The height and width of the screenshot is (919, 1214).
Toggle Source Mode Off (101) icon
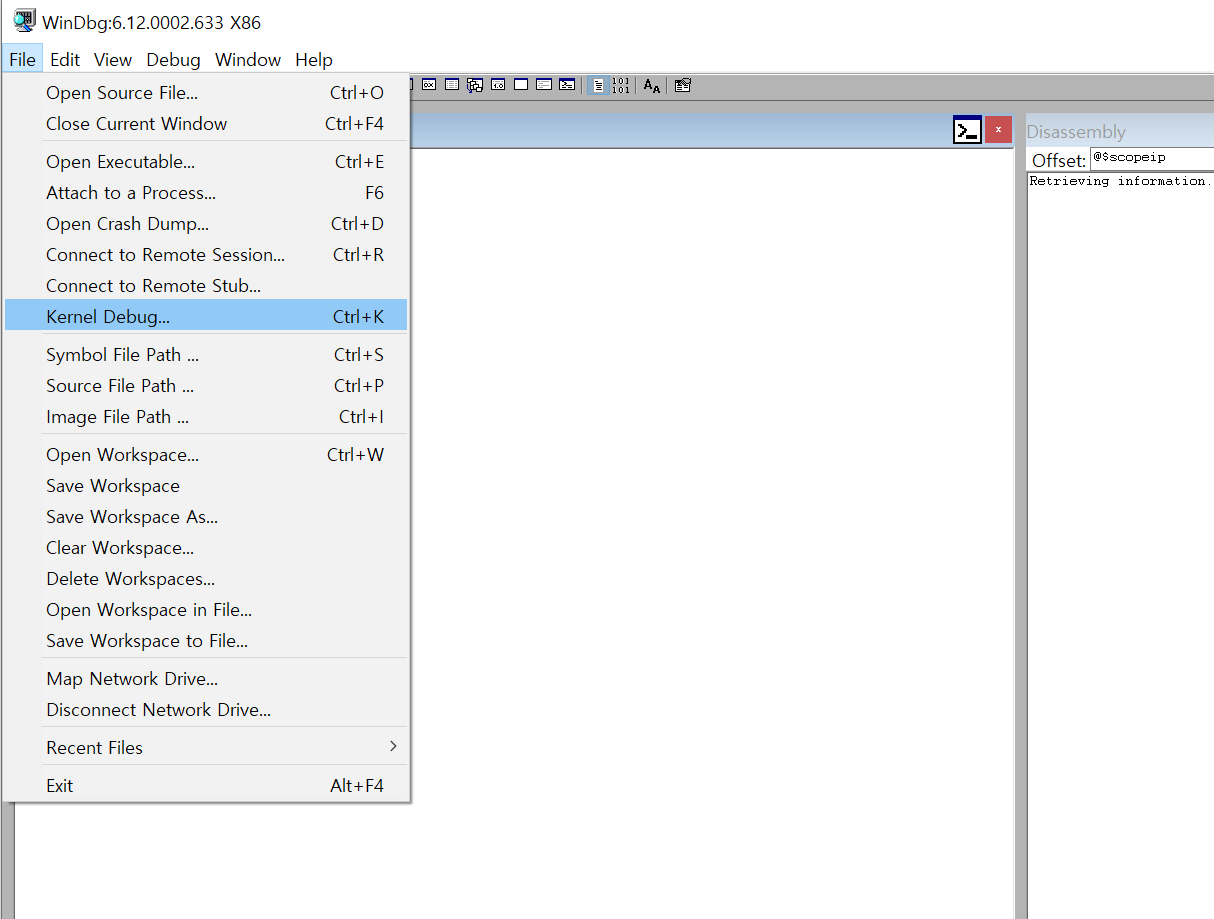tap(621, 85)
